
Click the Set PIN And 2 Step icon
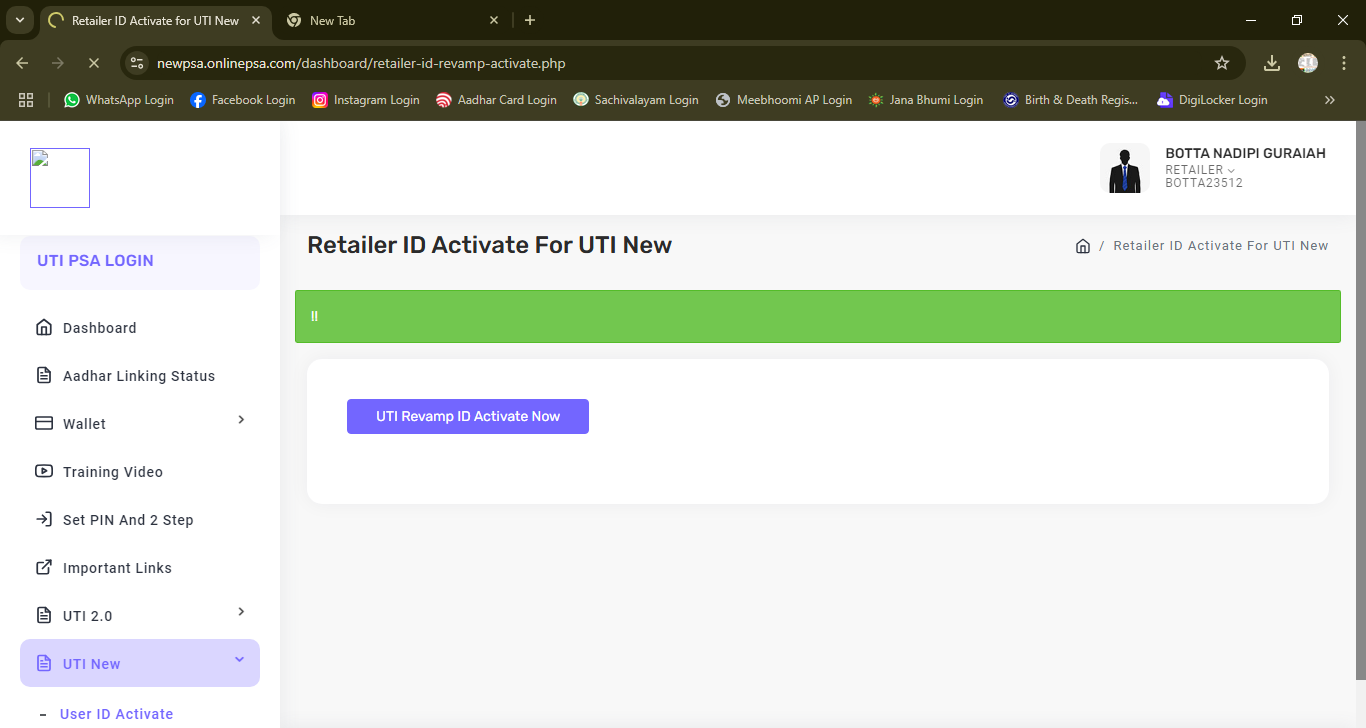tap(44, 519)
